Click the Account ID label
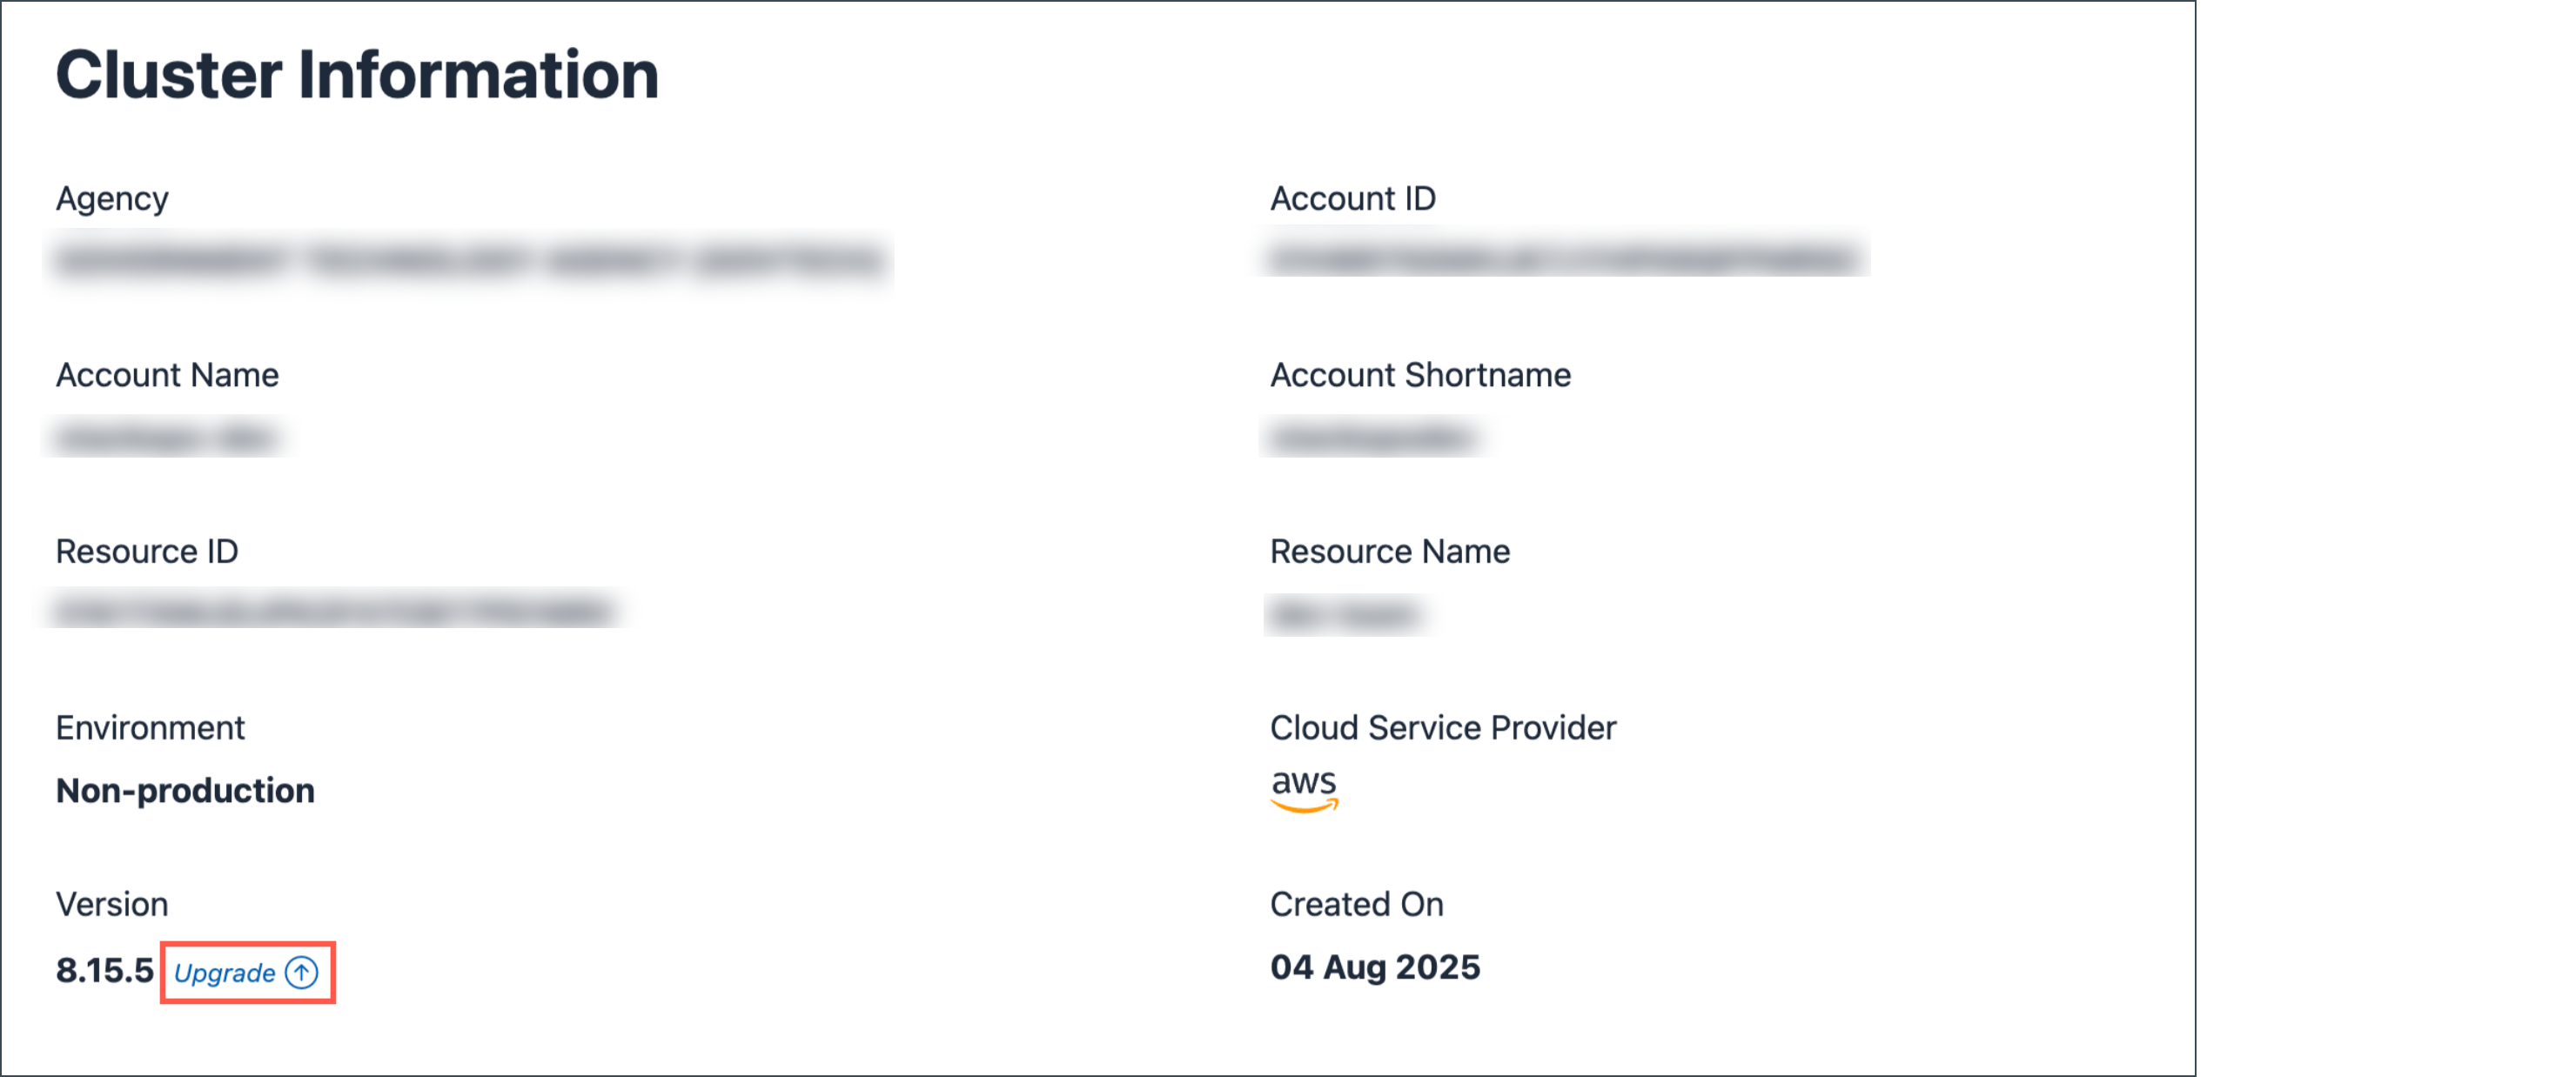The width and height of the screenshot is (2576, 1077). [1353, 197]
